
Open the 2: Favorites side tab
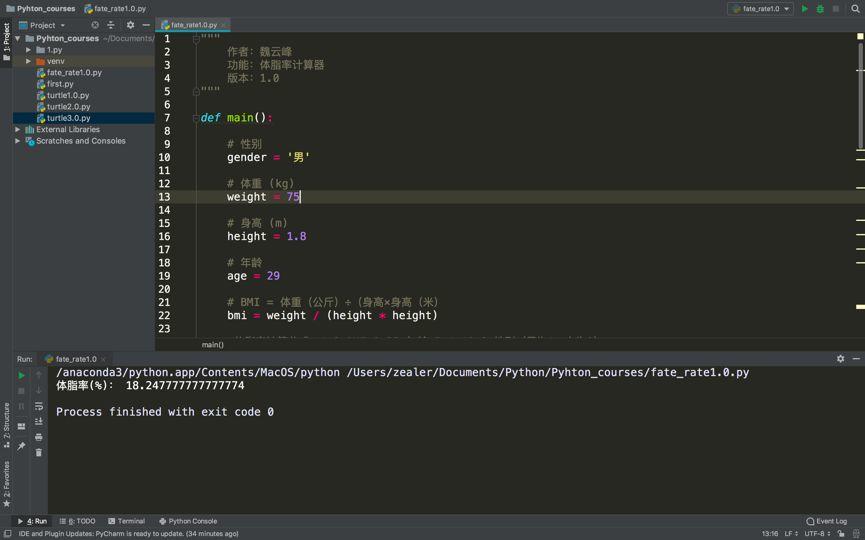pos(6,484)
